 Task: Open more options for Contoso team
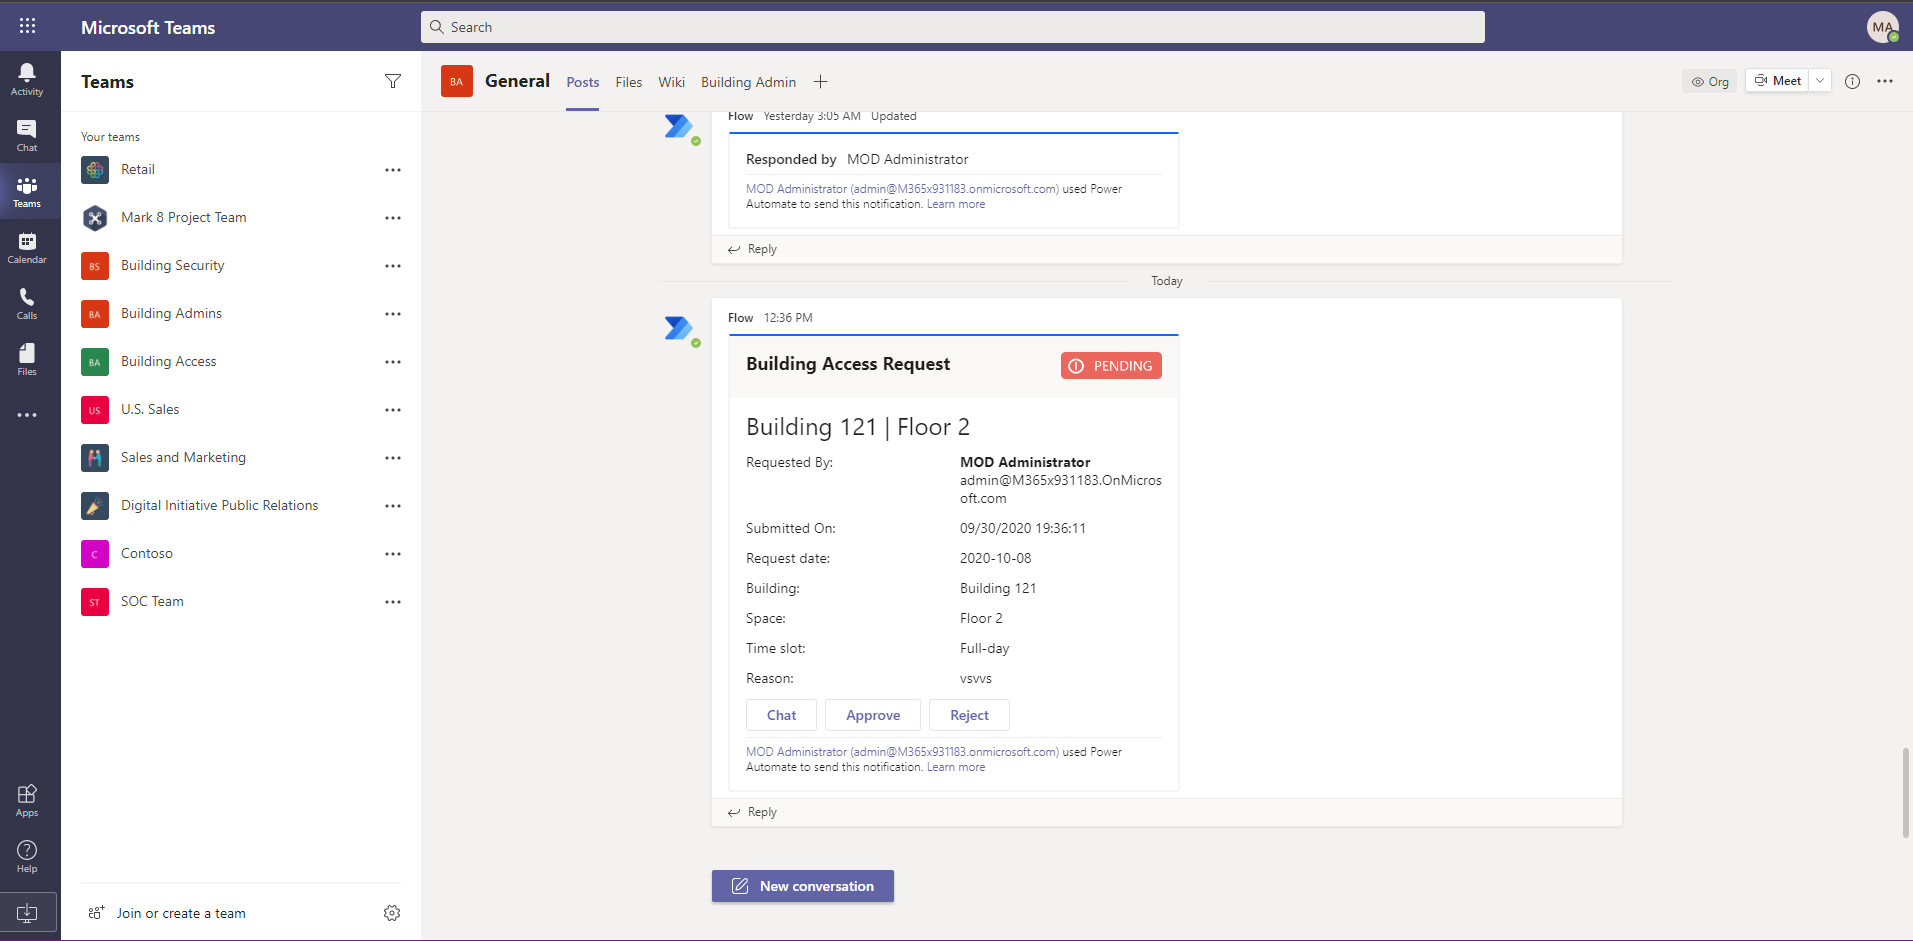393,554
